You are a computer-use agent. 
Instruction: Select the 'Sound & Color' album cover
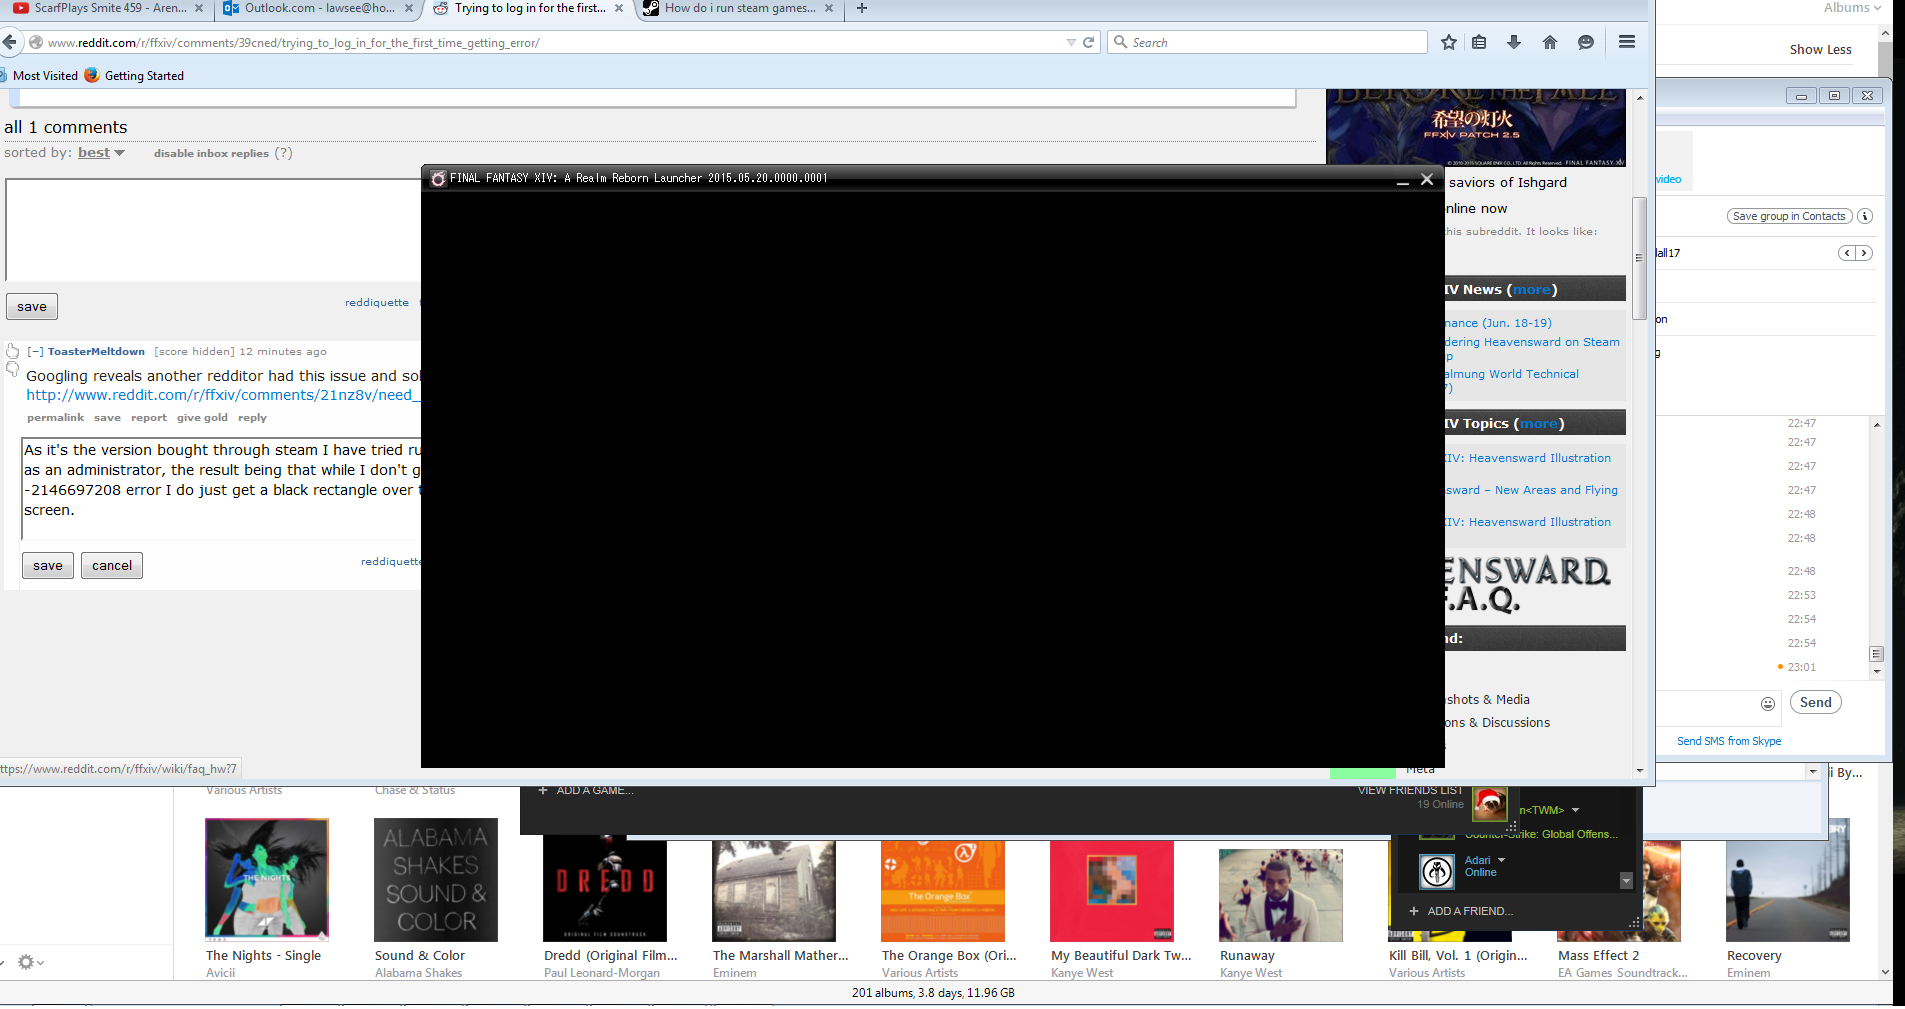click(436, 880)
